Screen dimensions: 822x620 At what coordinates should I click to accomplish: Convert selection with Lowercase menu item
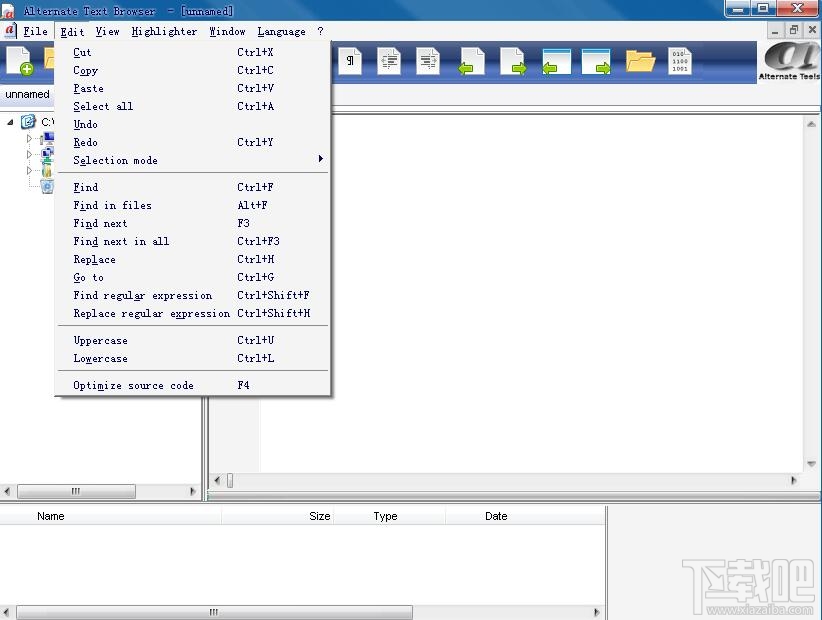193,358
